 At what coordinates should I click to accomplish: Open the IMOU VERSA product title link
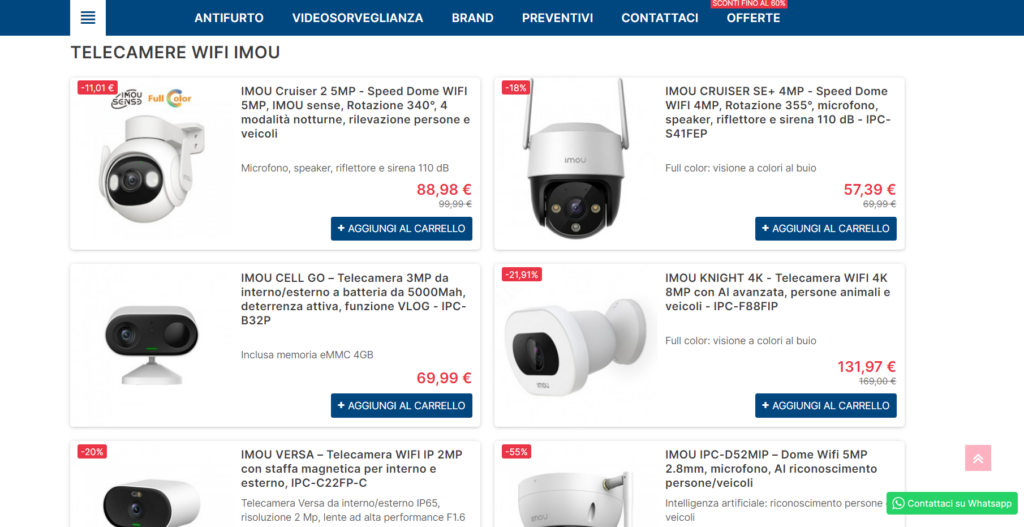(351, 469)
